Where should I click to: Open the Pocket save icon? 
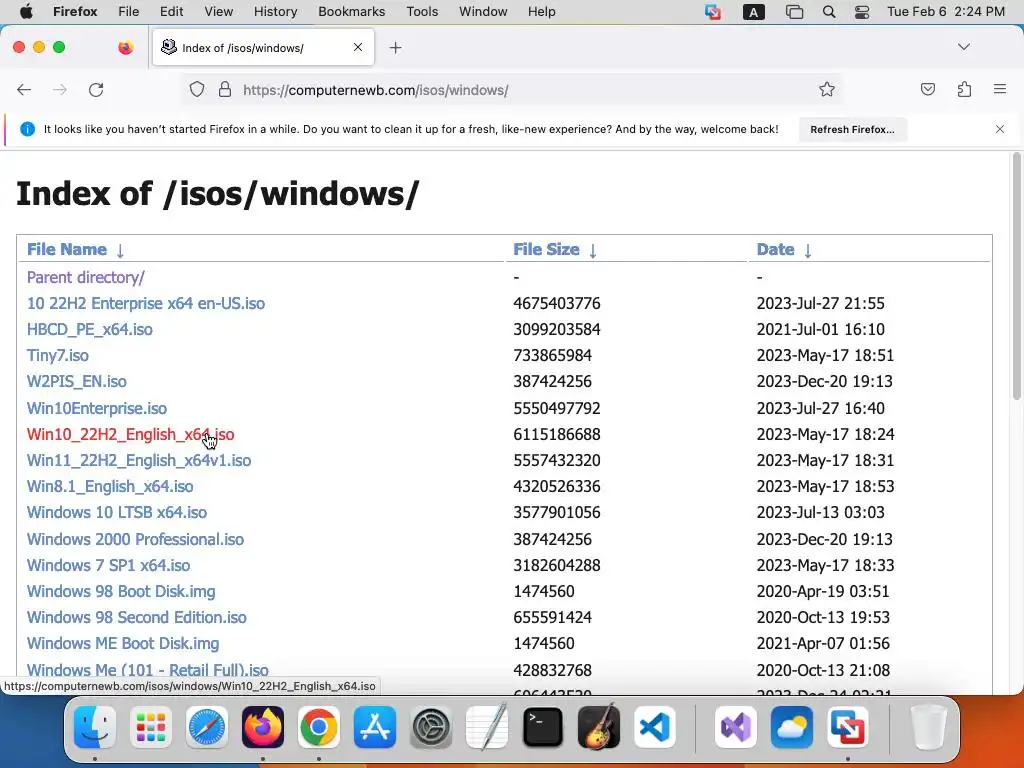[927, 89]
